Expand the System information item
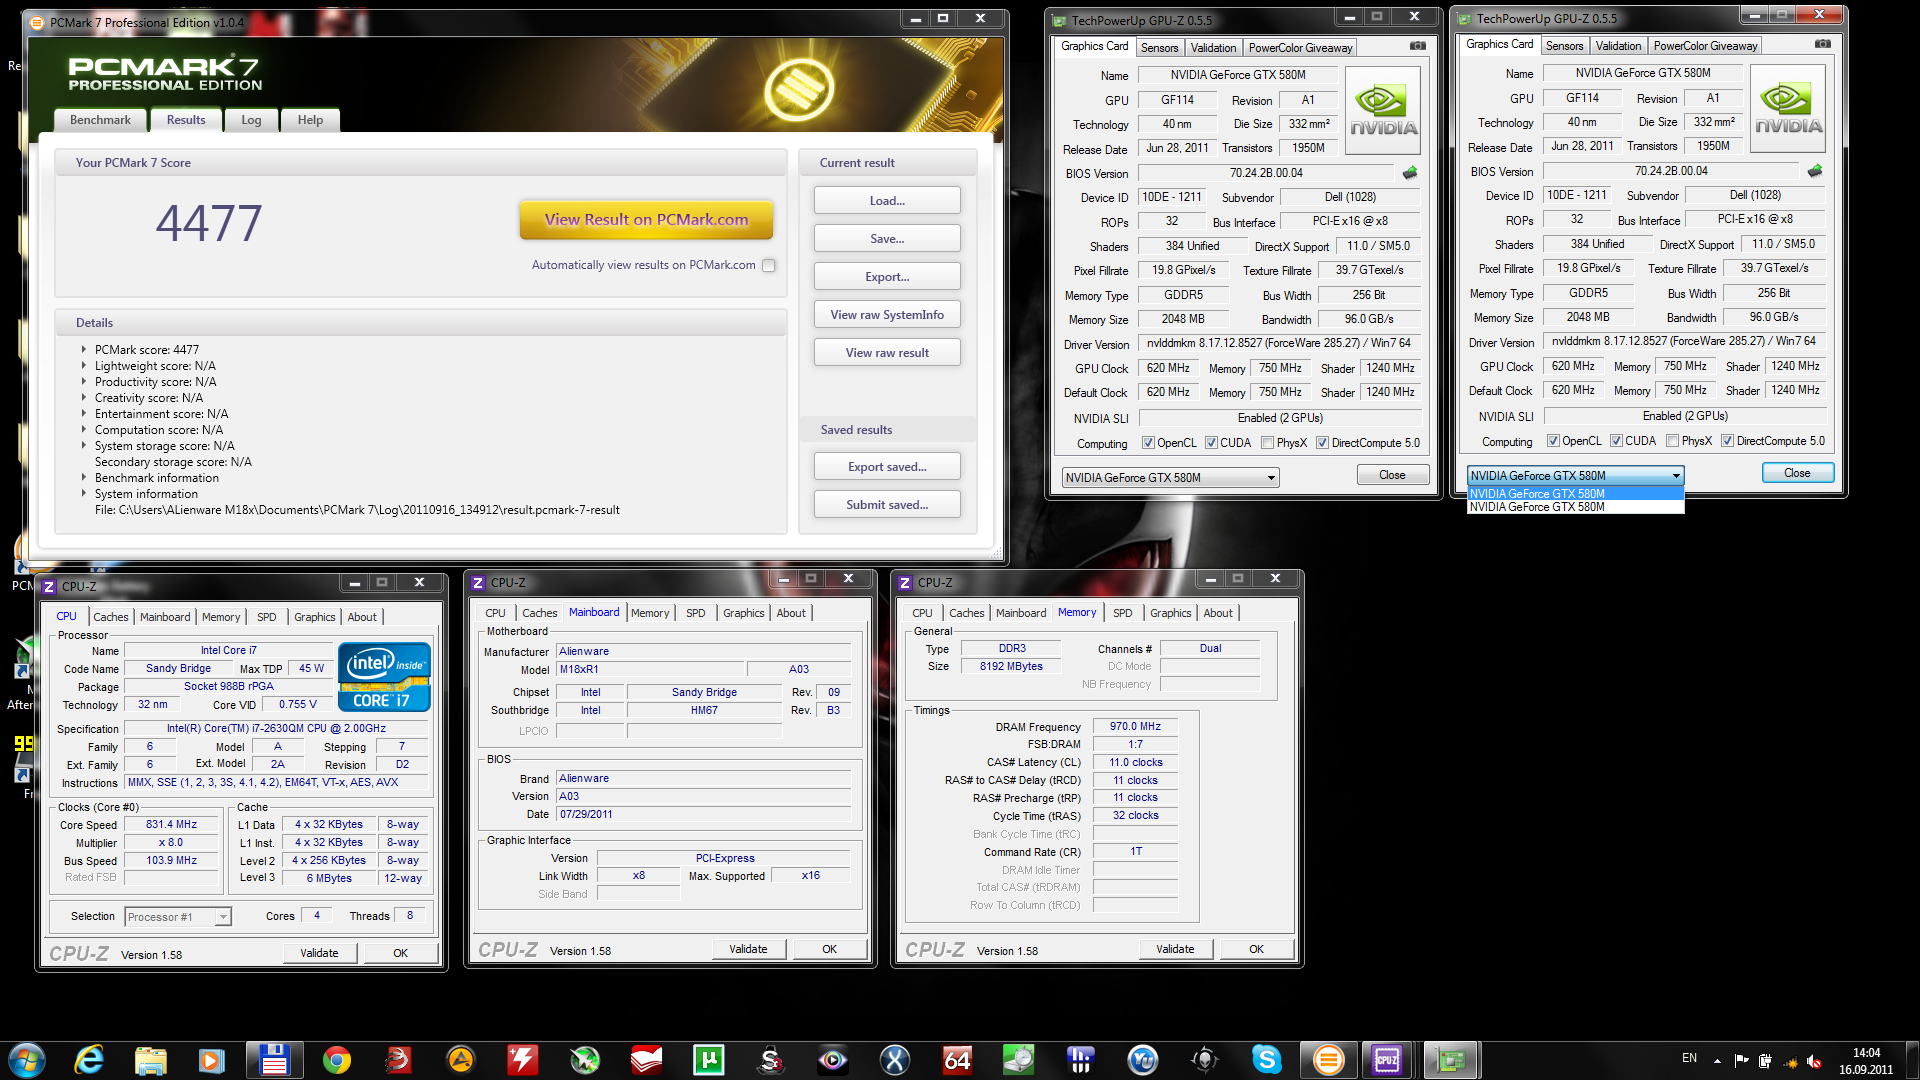Viewport: 1920px width, 1080px height. [x=84, y=494]
